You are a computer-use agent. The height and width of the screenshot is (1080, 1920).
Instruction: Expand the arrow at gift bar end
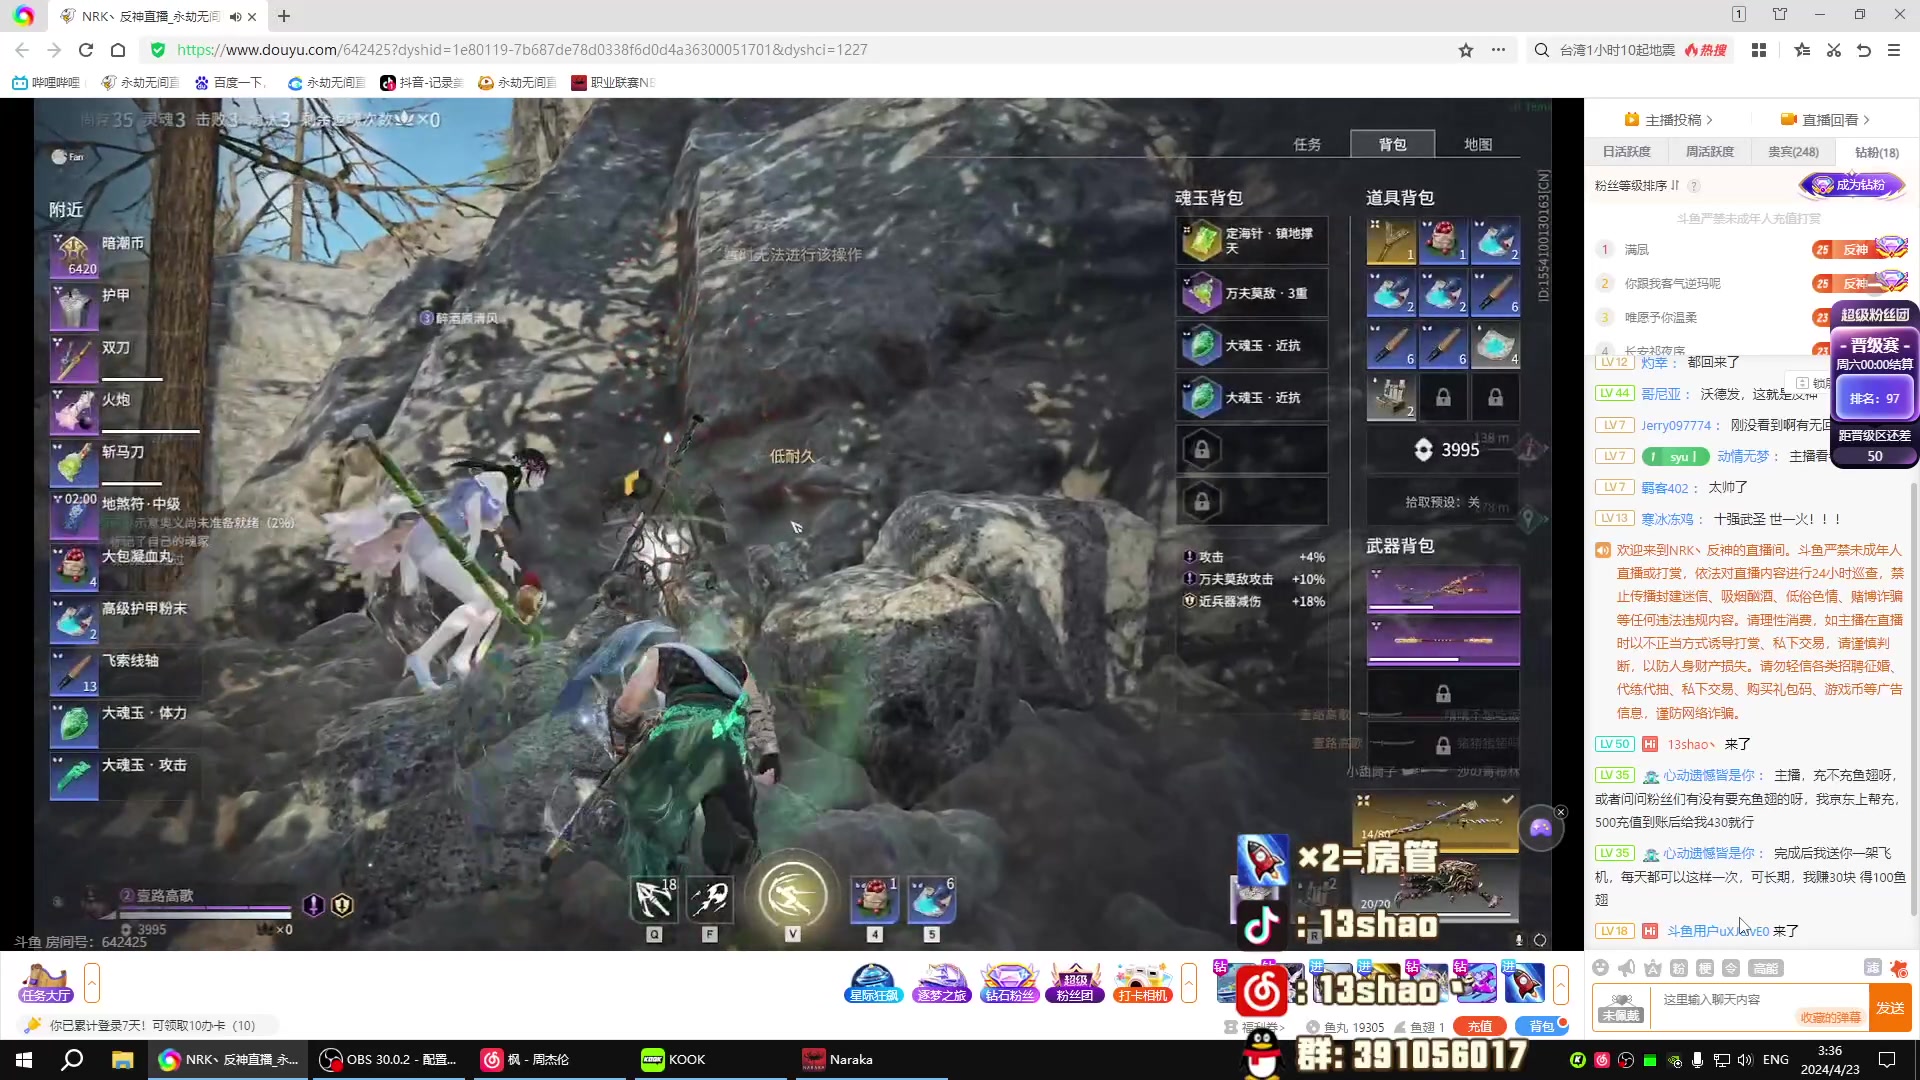pyautogui.click(x=1560, y=983)
